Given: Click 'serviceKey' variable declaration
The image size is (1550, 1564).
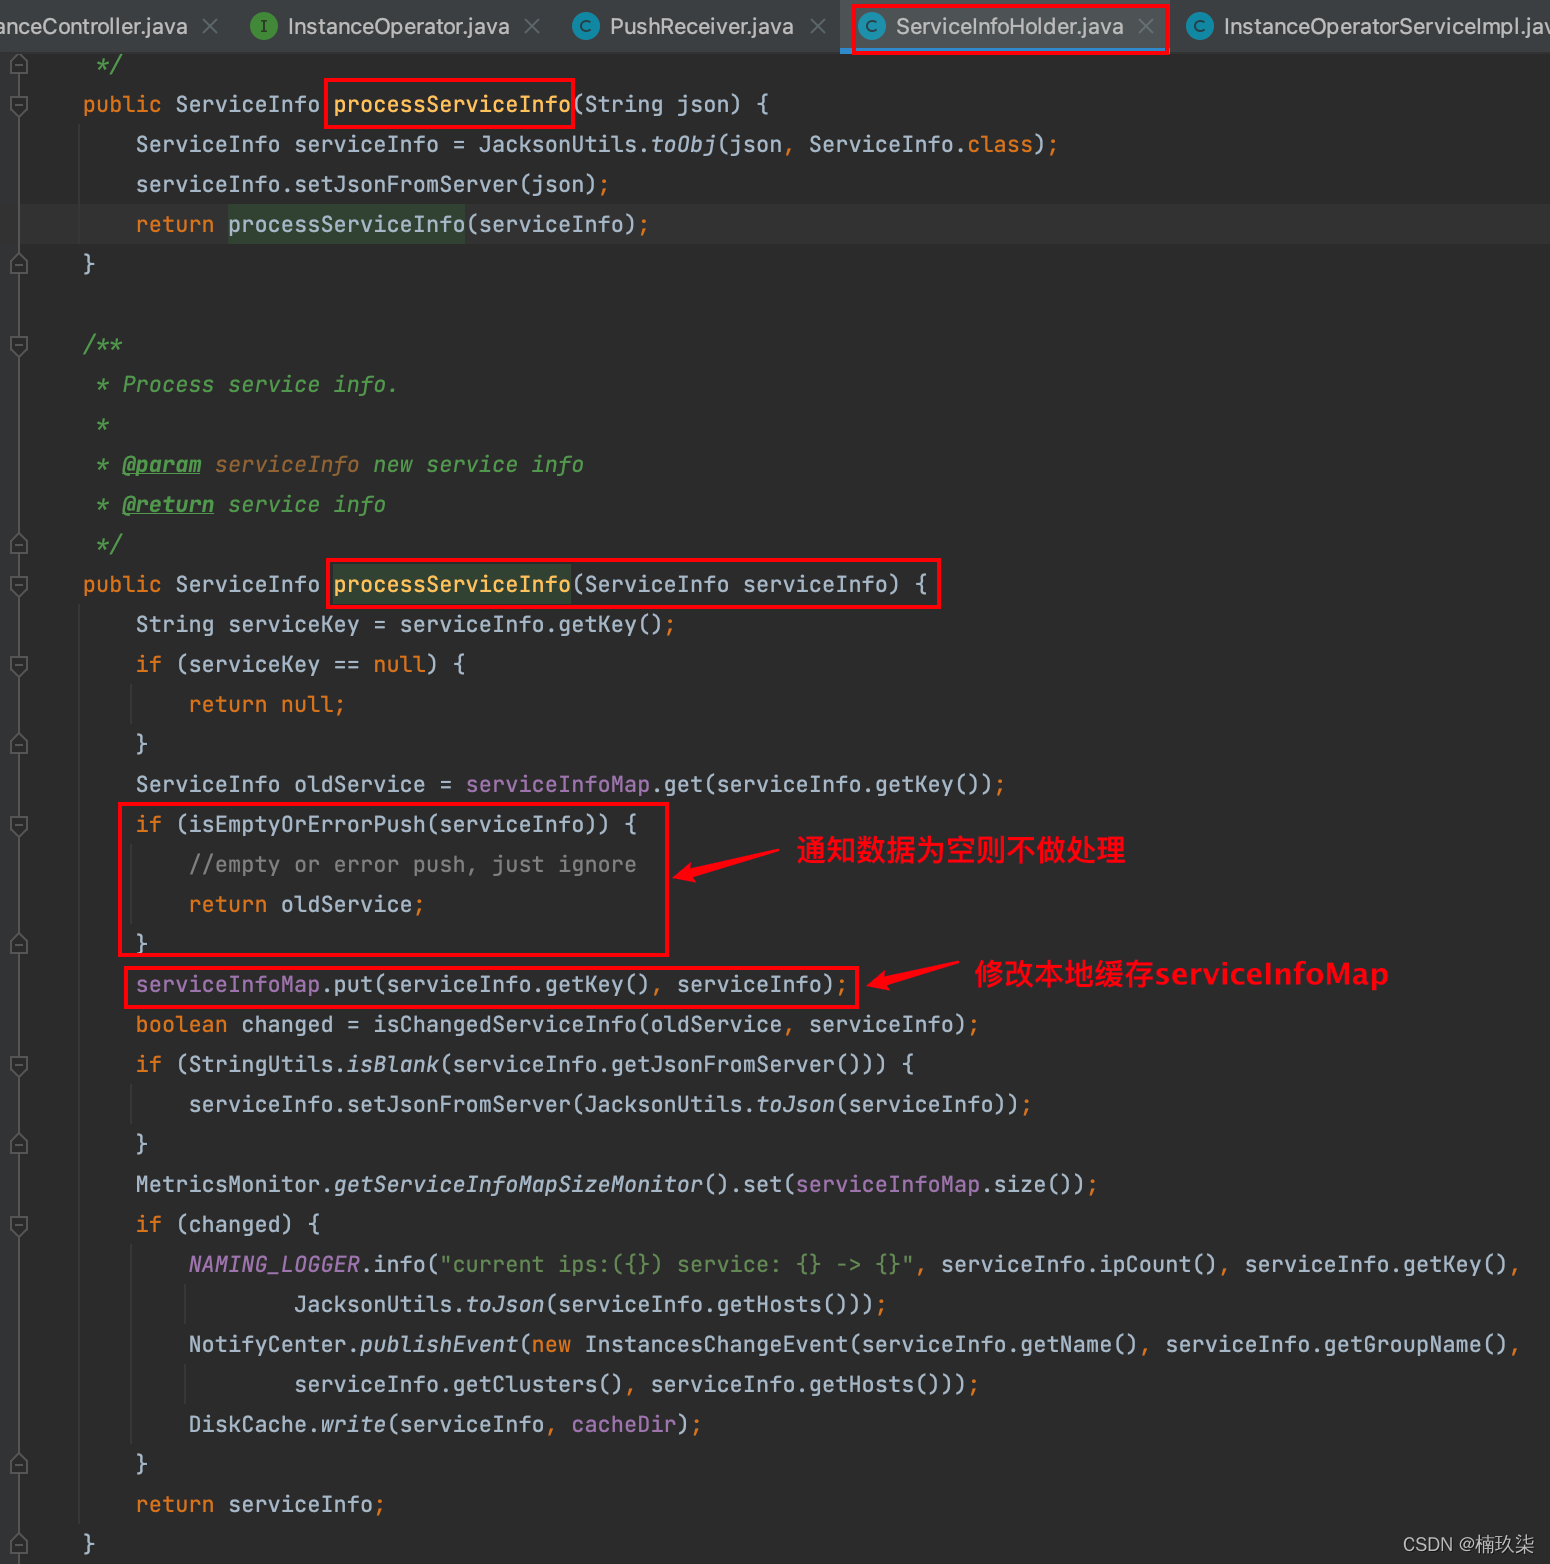Looking at the screenshot, I should tap(294, 624).
